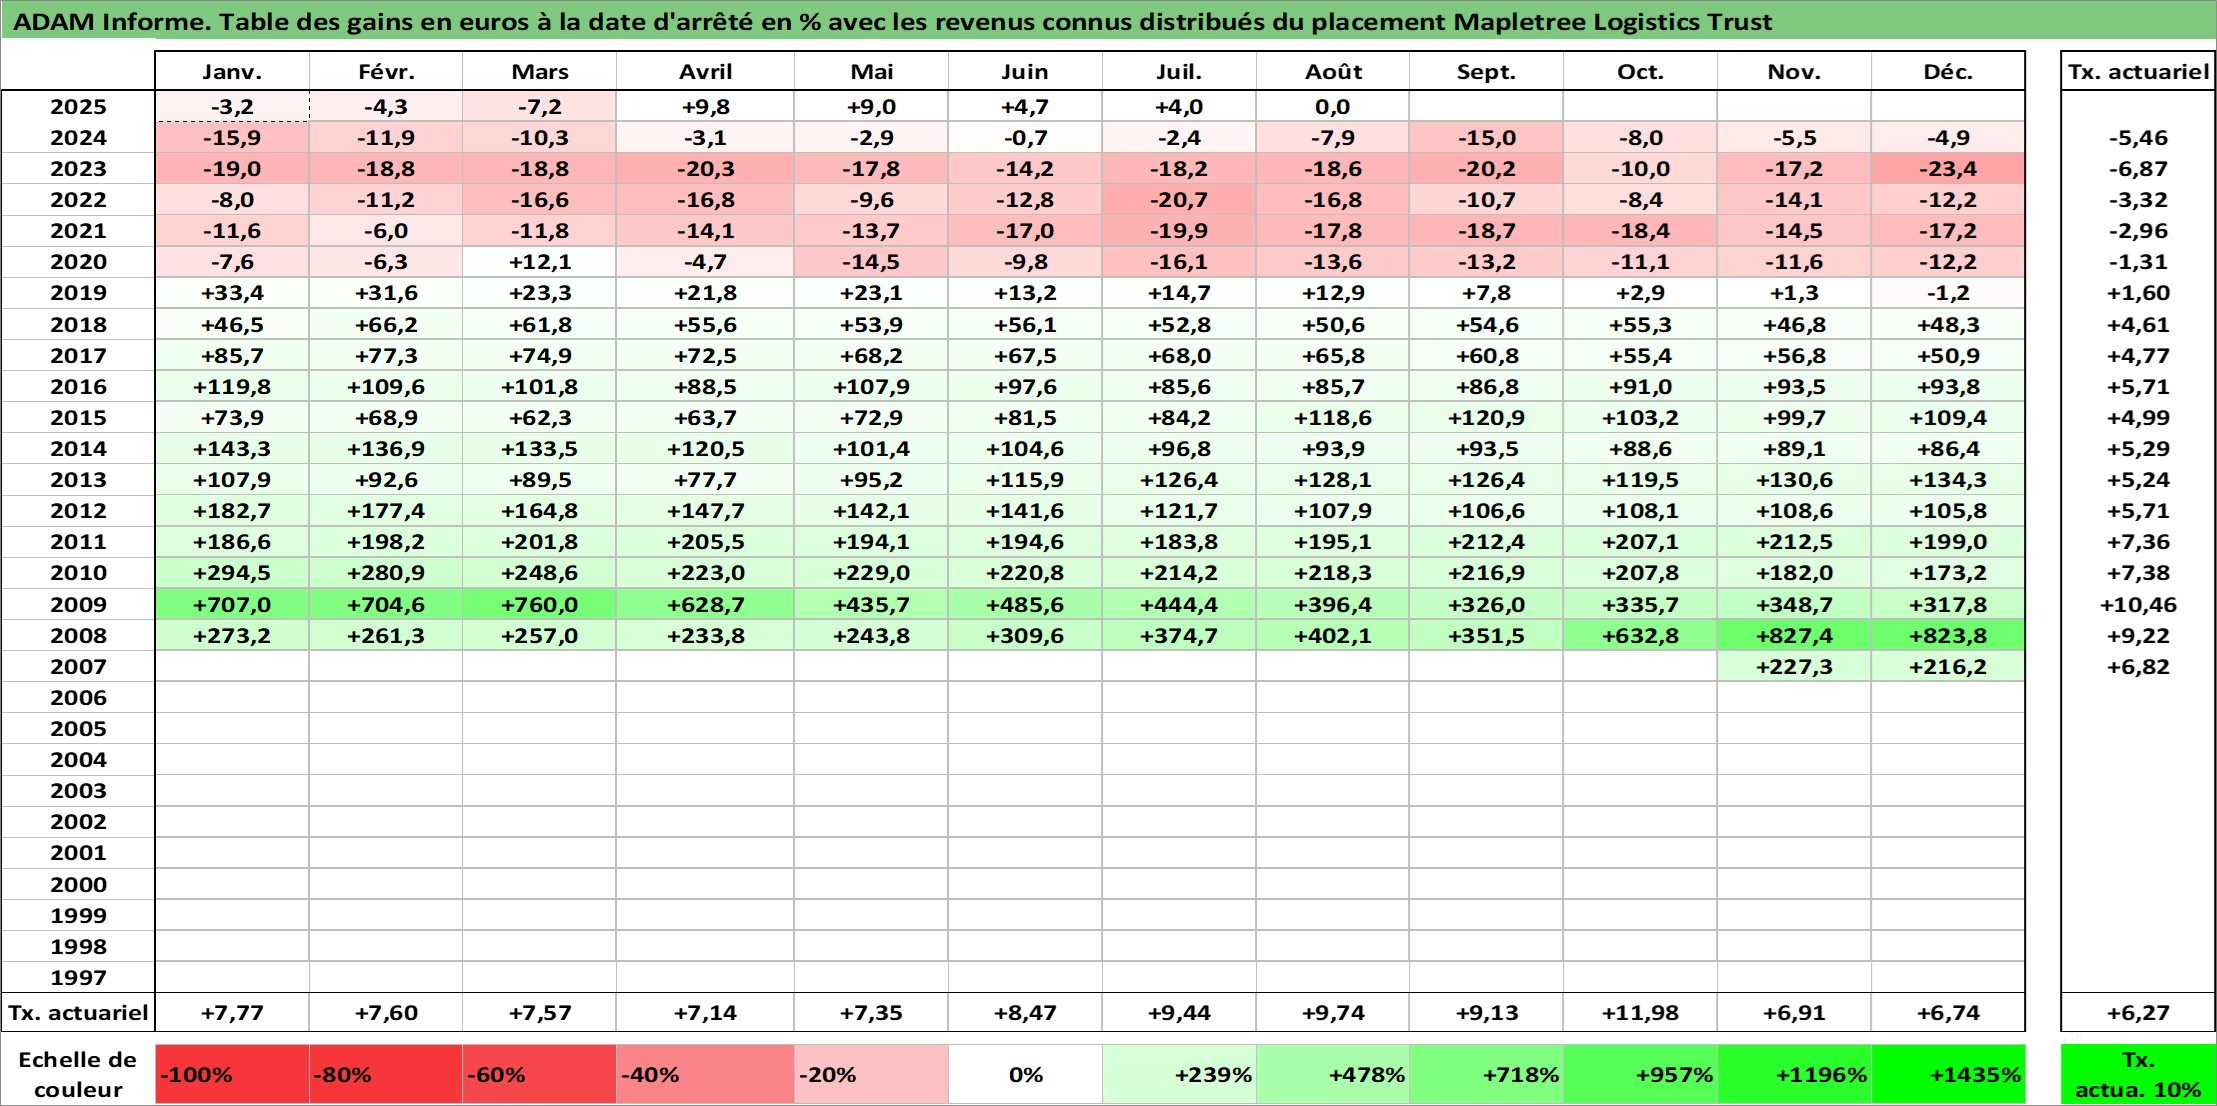The height and width of the screenshot is (1106, 2217).
Task: Click the Tx. actuariel row label at the bottom
Action: coord(78,1012)
